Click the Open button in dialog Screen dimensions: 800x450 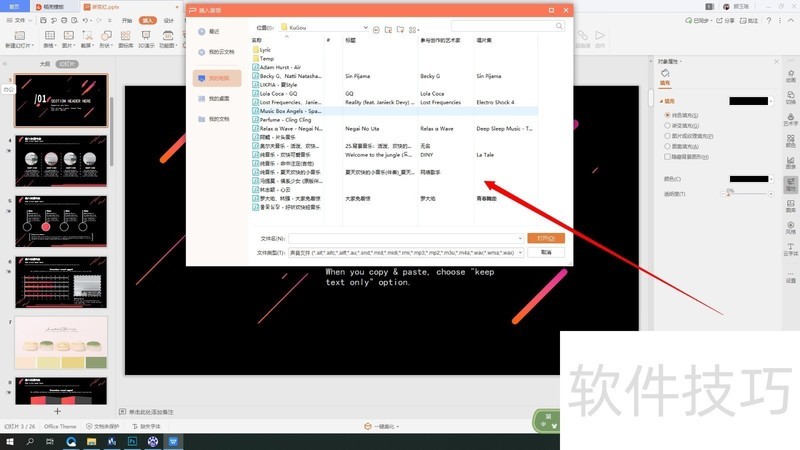pos(546,238)
